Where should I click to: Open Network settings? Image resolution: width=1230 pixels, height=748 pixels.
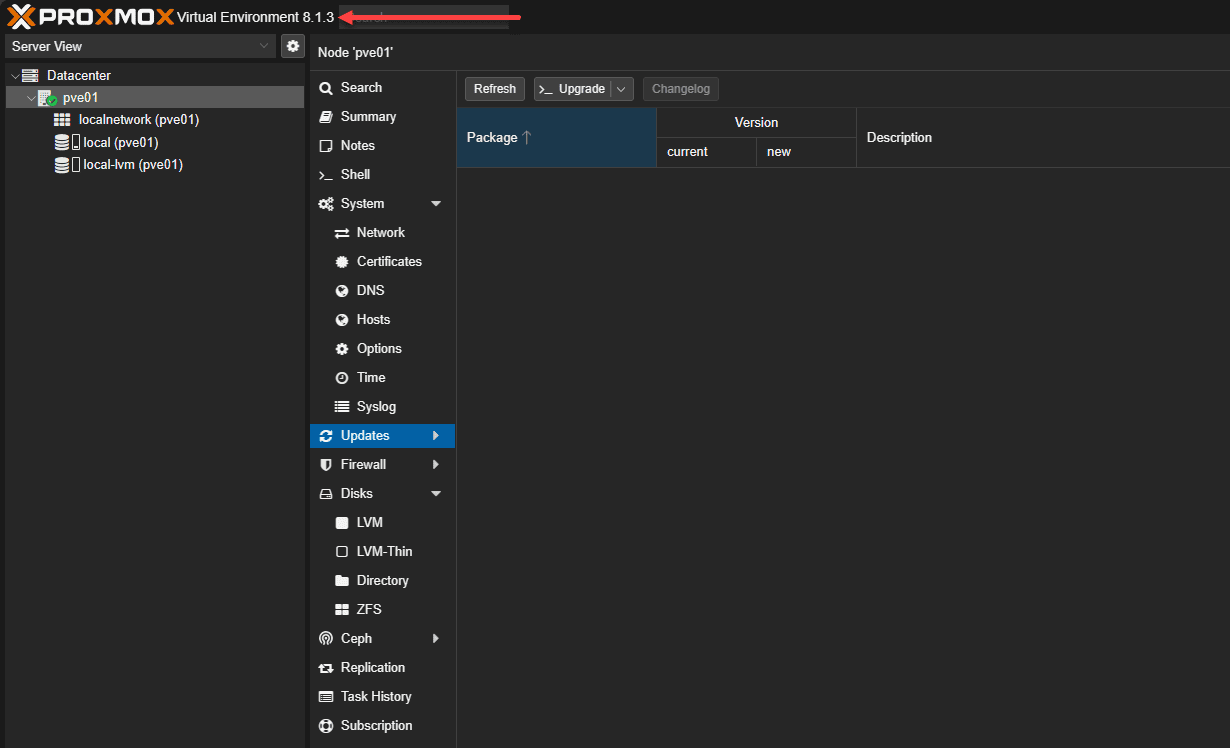click(x=382, y=233)
